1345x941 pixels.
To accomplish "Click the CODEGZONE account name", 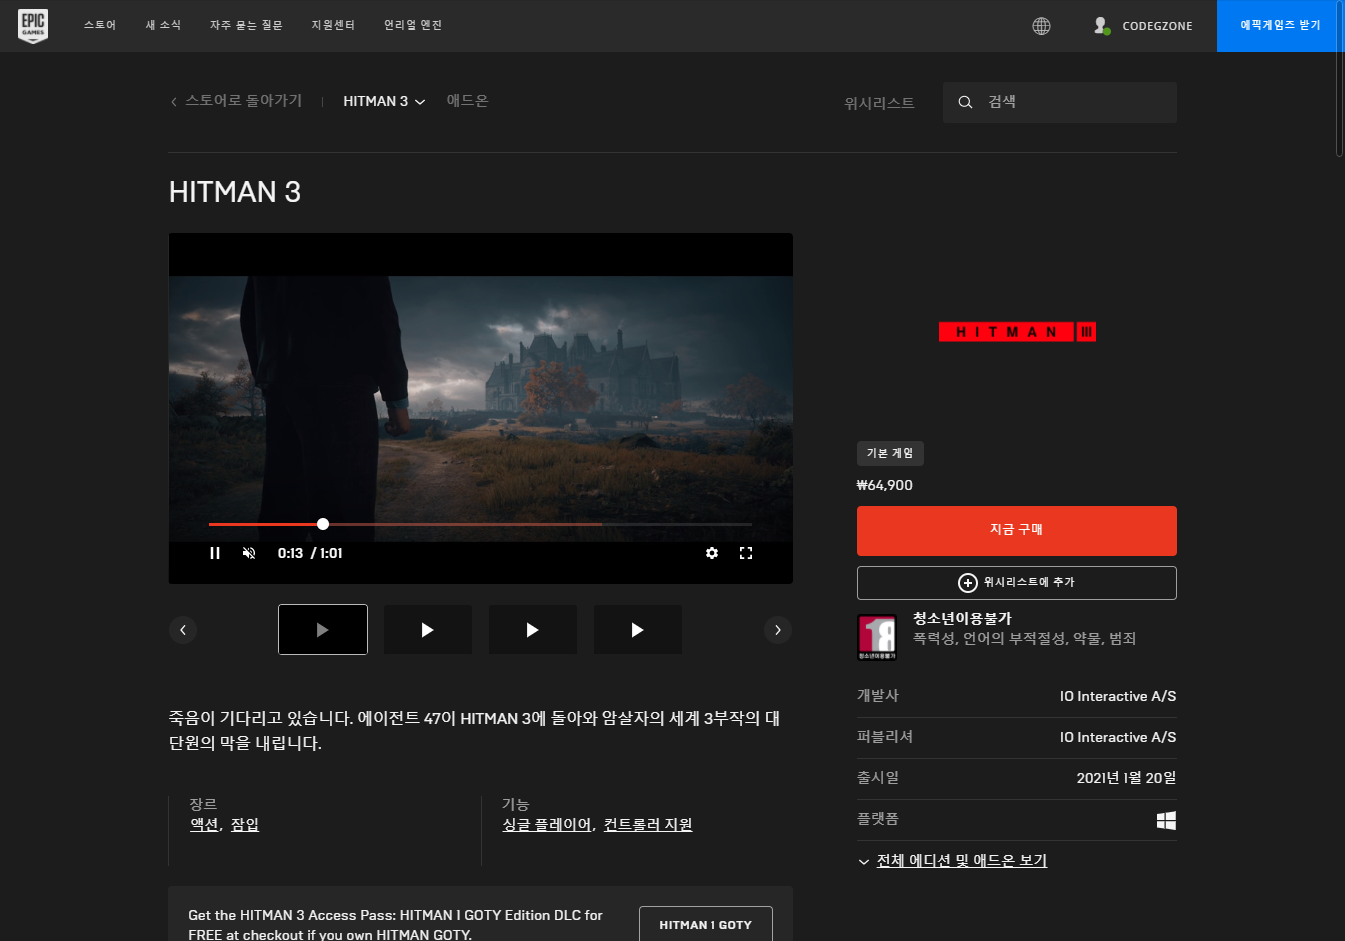I will click(1157, 26).
